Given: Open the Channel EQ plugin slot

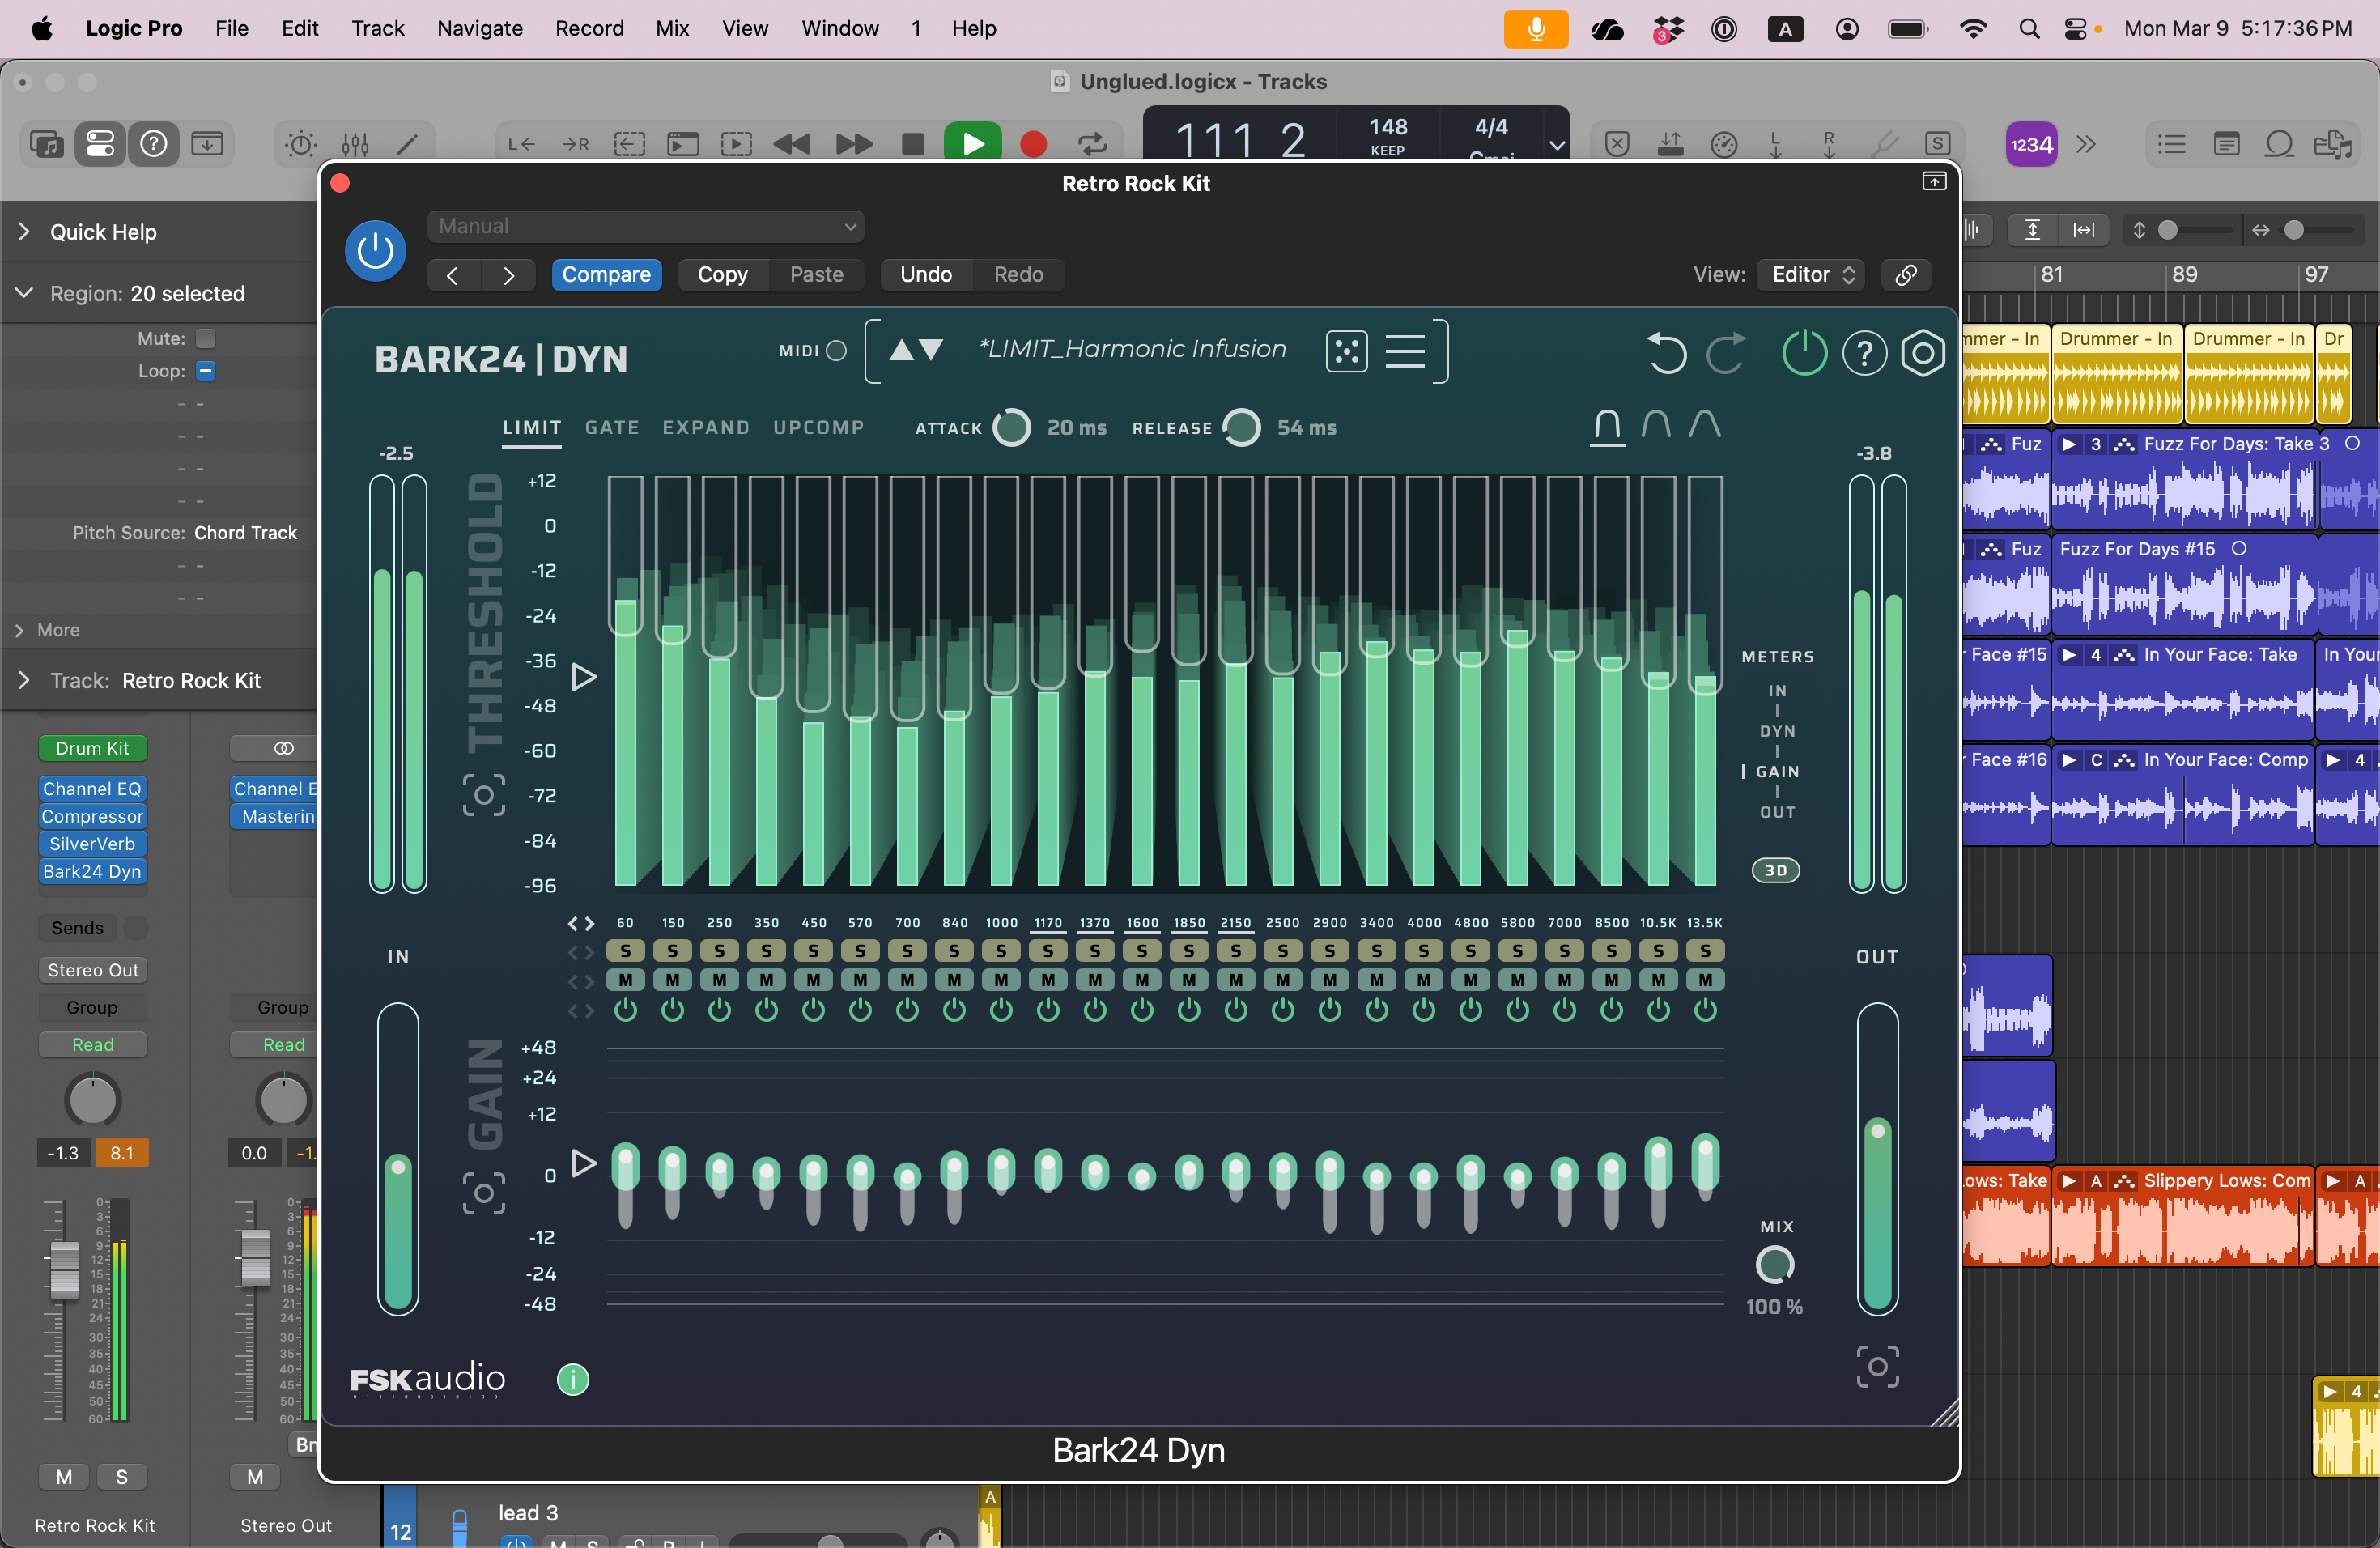Looking at the screenshot, I should [92, 789].
